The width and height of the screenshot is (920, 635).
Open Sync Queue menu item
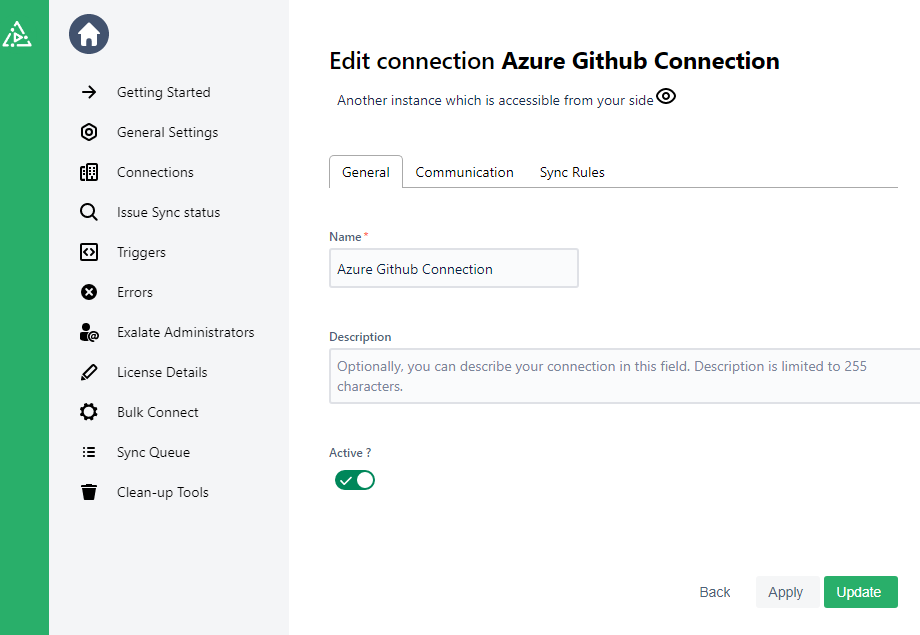click(x=153, y=452)
